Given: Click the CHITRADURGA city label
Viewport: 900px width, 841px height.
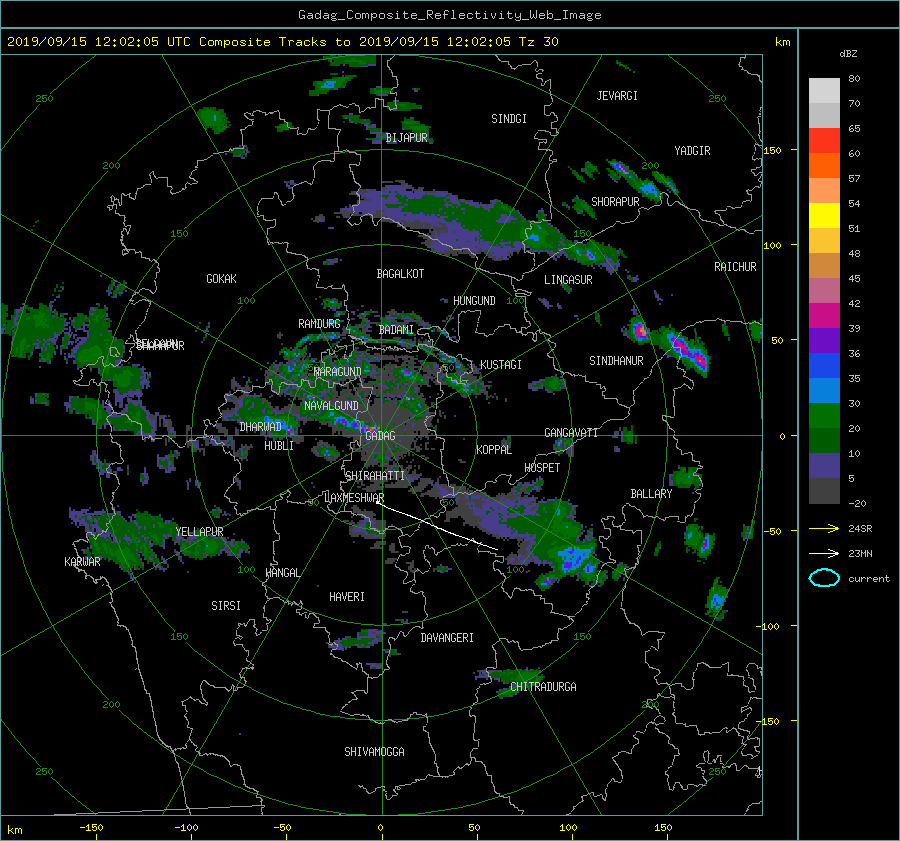Looking at the screenshot, I should 543,687.
